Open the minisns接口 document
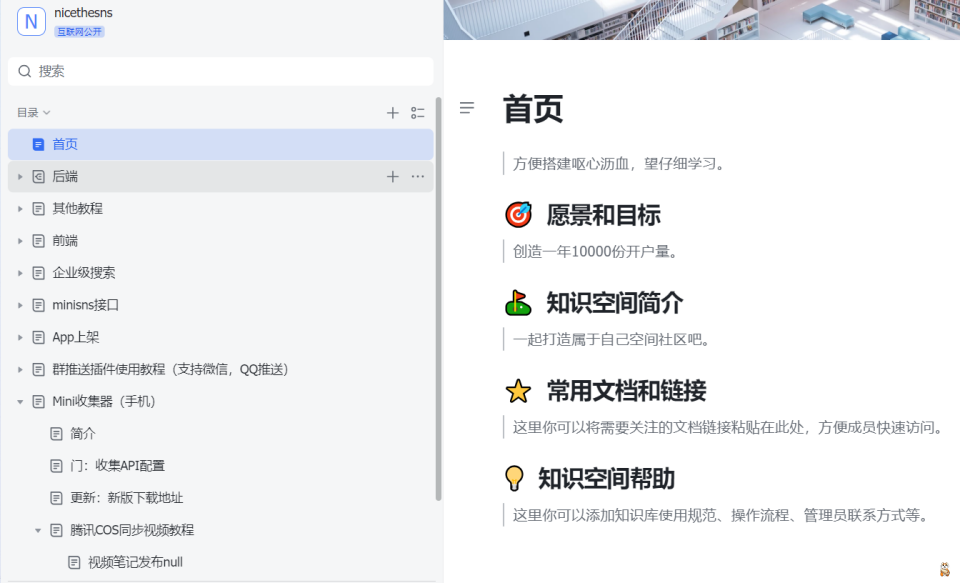Screen dimensions: 960x583 point(85,305)
